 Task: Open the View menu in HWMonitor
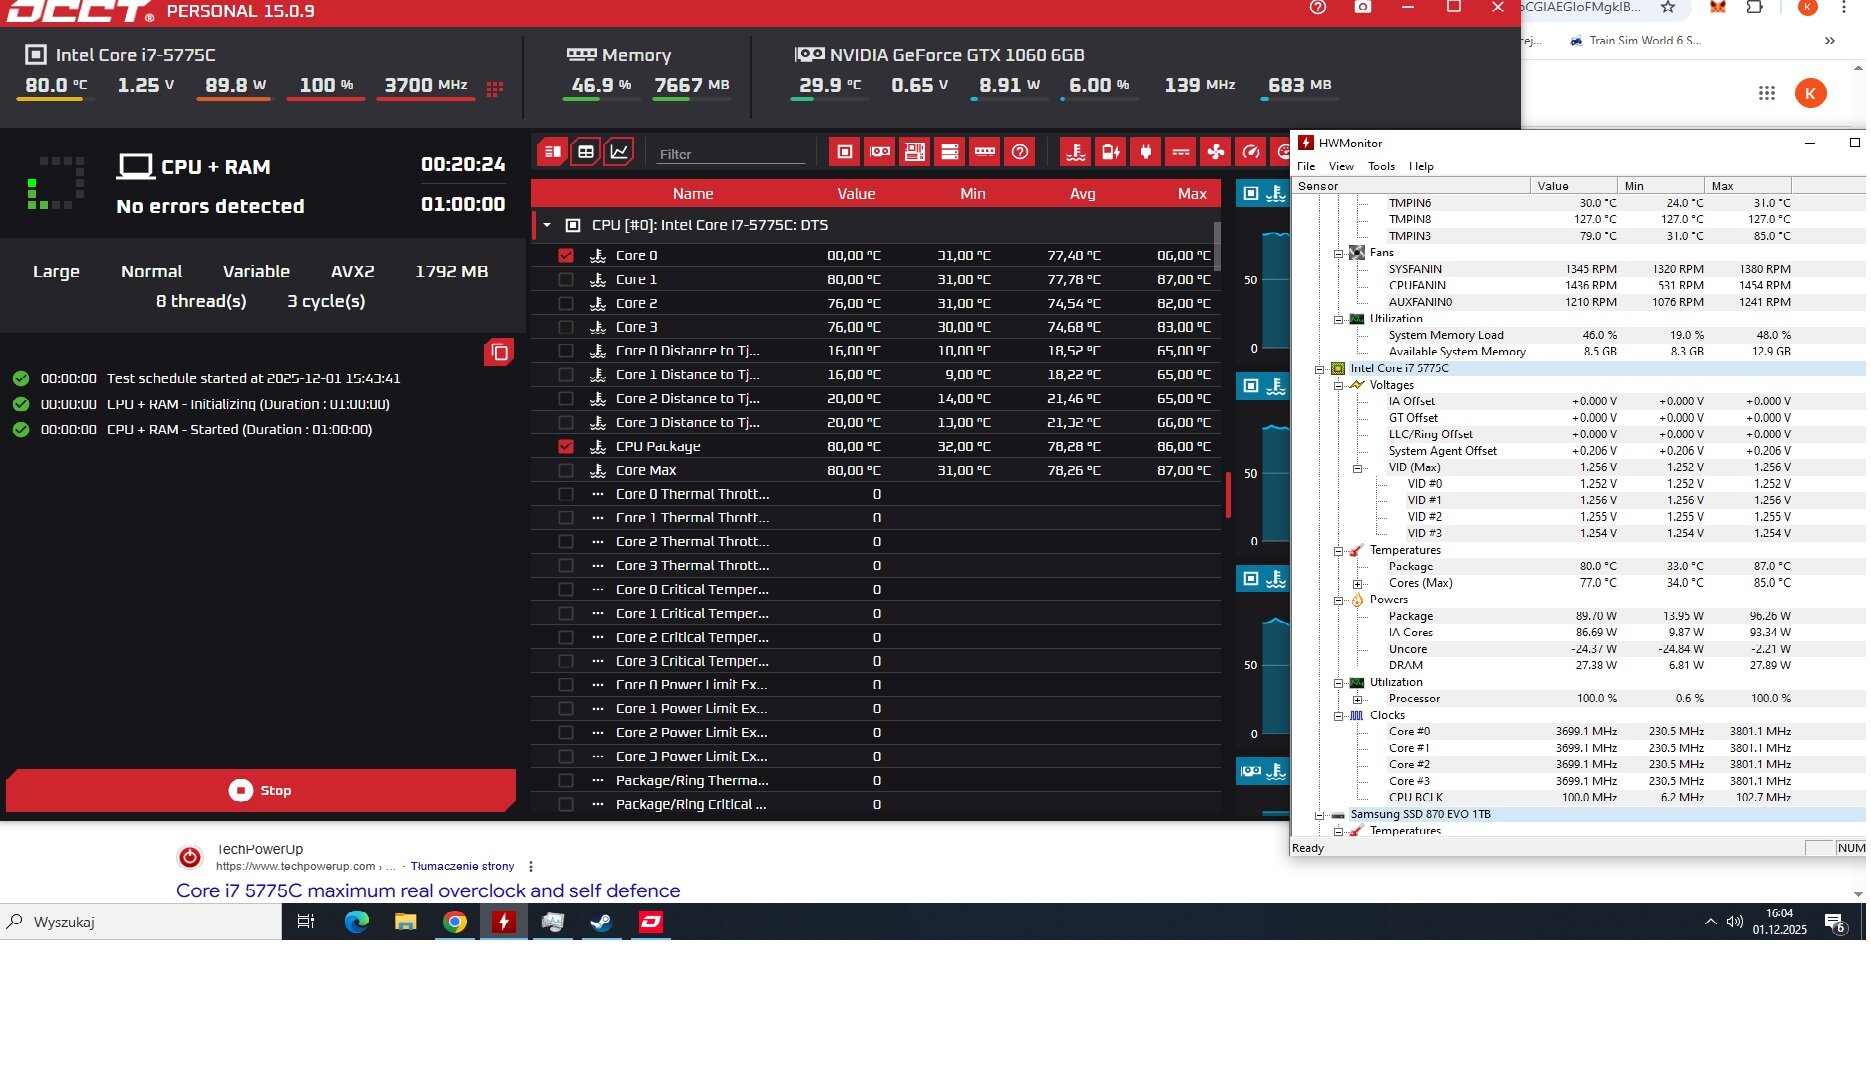[x=1341, y=167]
